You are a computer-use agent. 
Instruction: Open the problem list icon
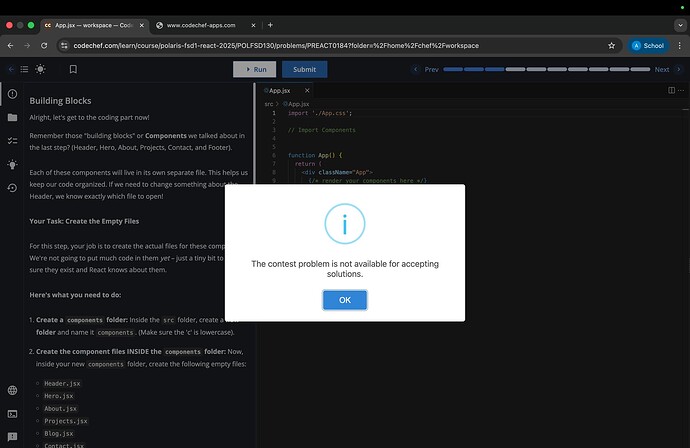click(x=24, y=69)
